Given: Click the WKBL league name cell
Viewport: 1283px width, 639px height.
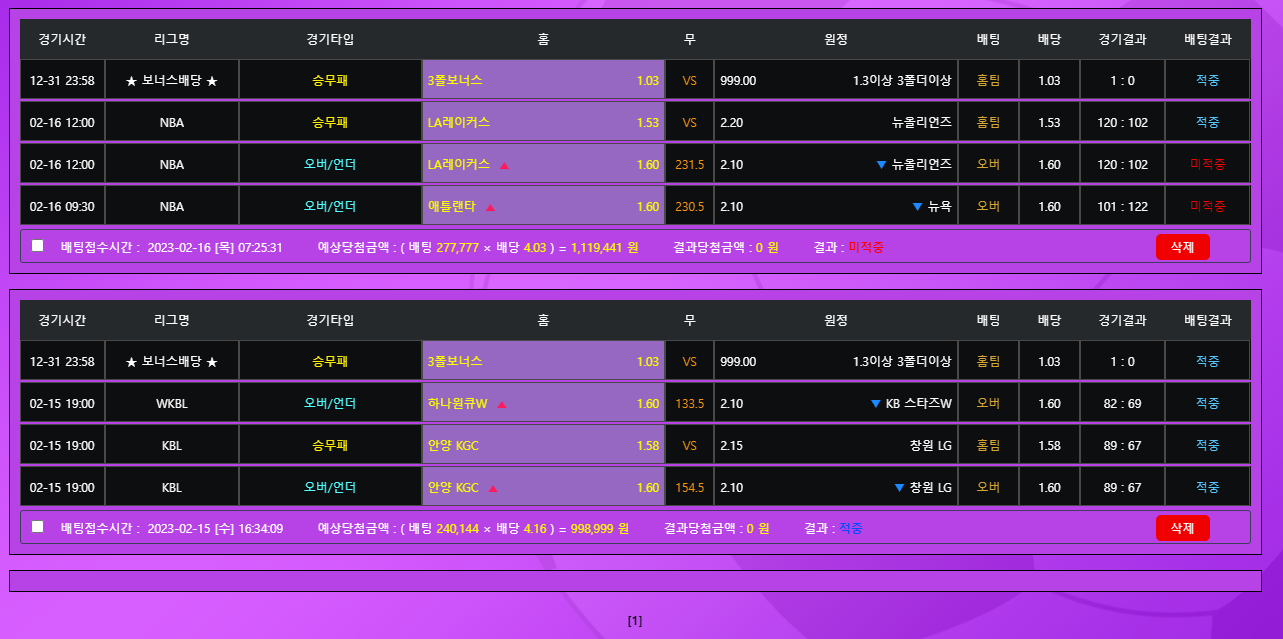Looking at the screenshot, I should click(172, 404).
